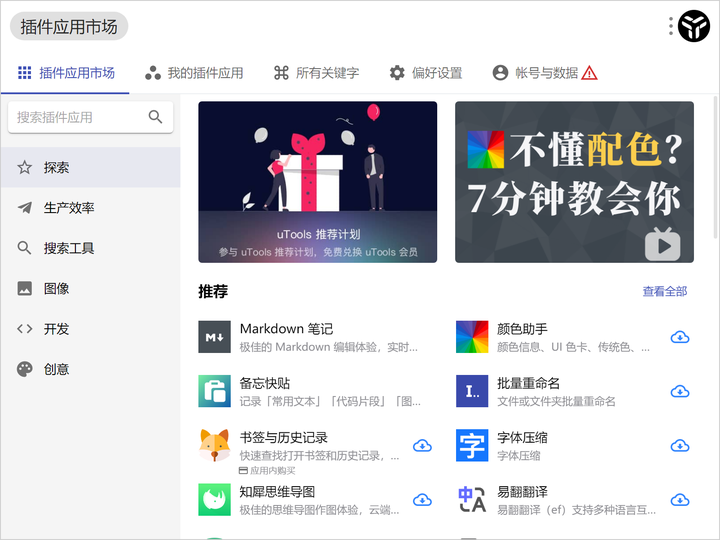Open the 所有关键字 tab
This screenshot has width=720, height=540.
pyautogui.click(x=316, y=73)
